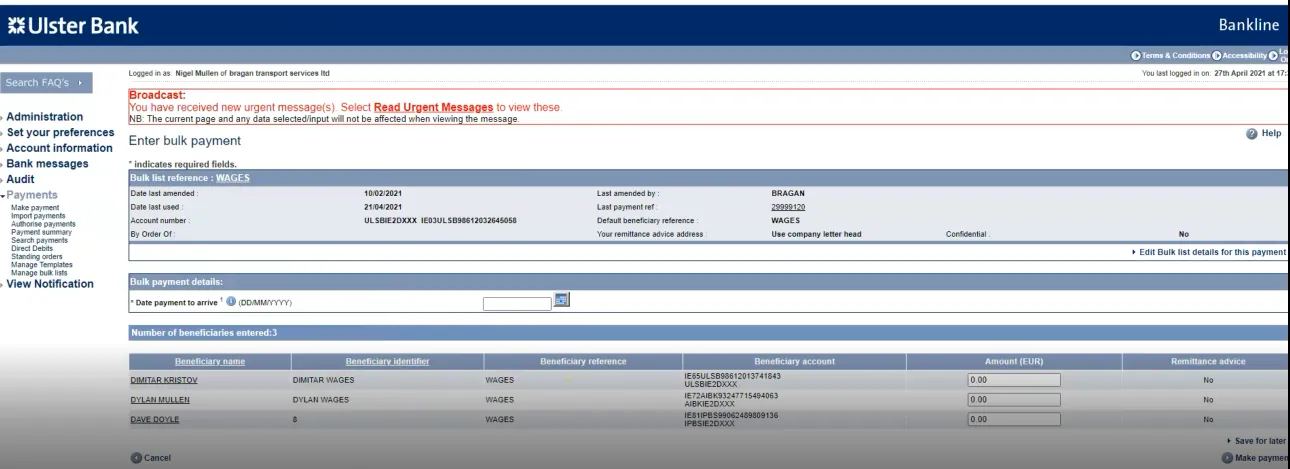Open Manage Templates in sidebar

(x=42, y=264)
